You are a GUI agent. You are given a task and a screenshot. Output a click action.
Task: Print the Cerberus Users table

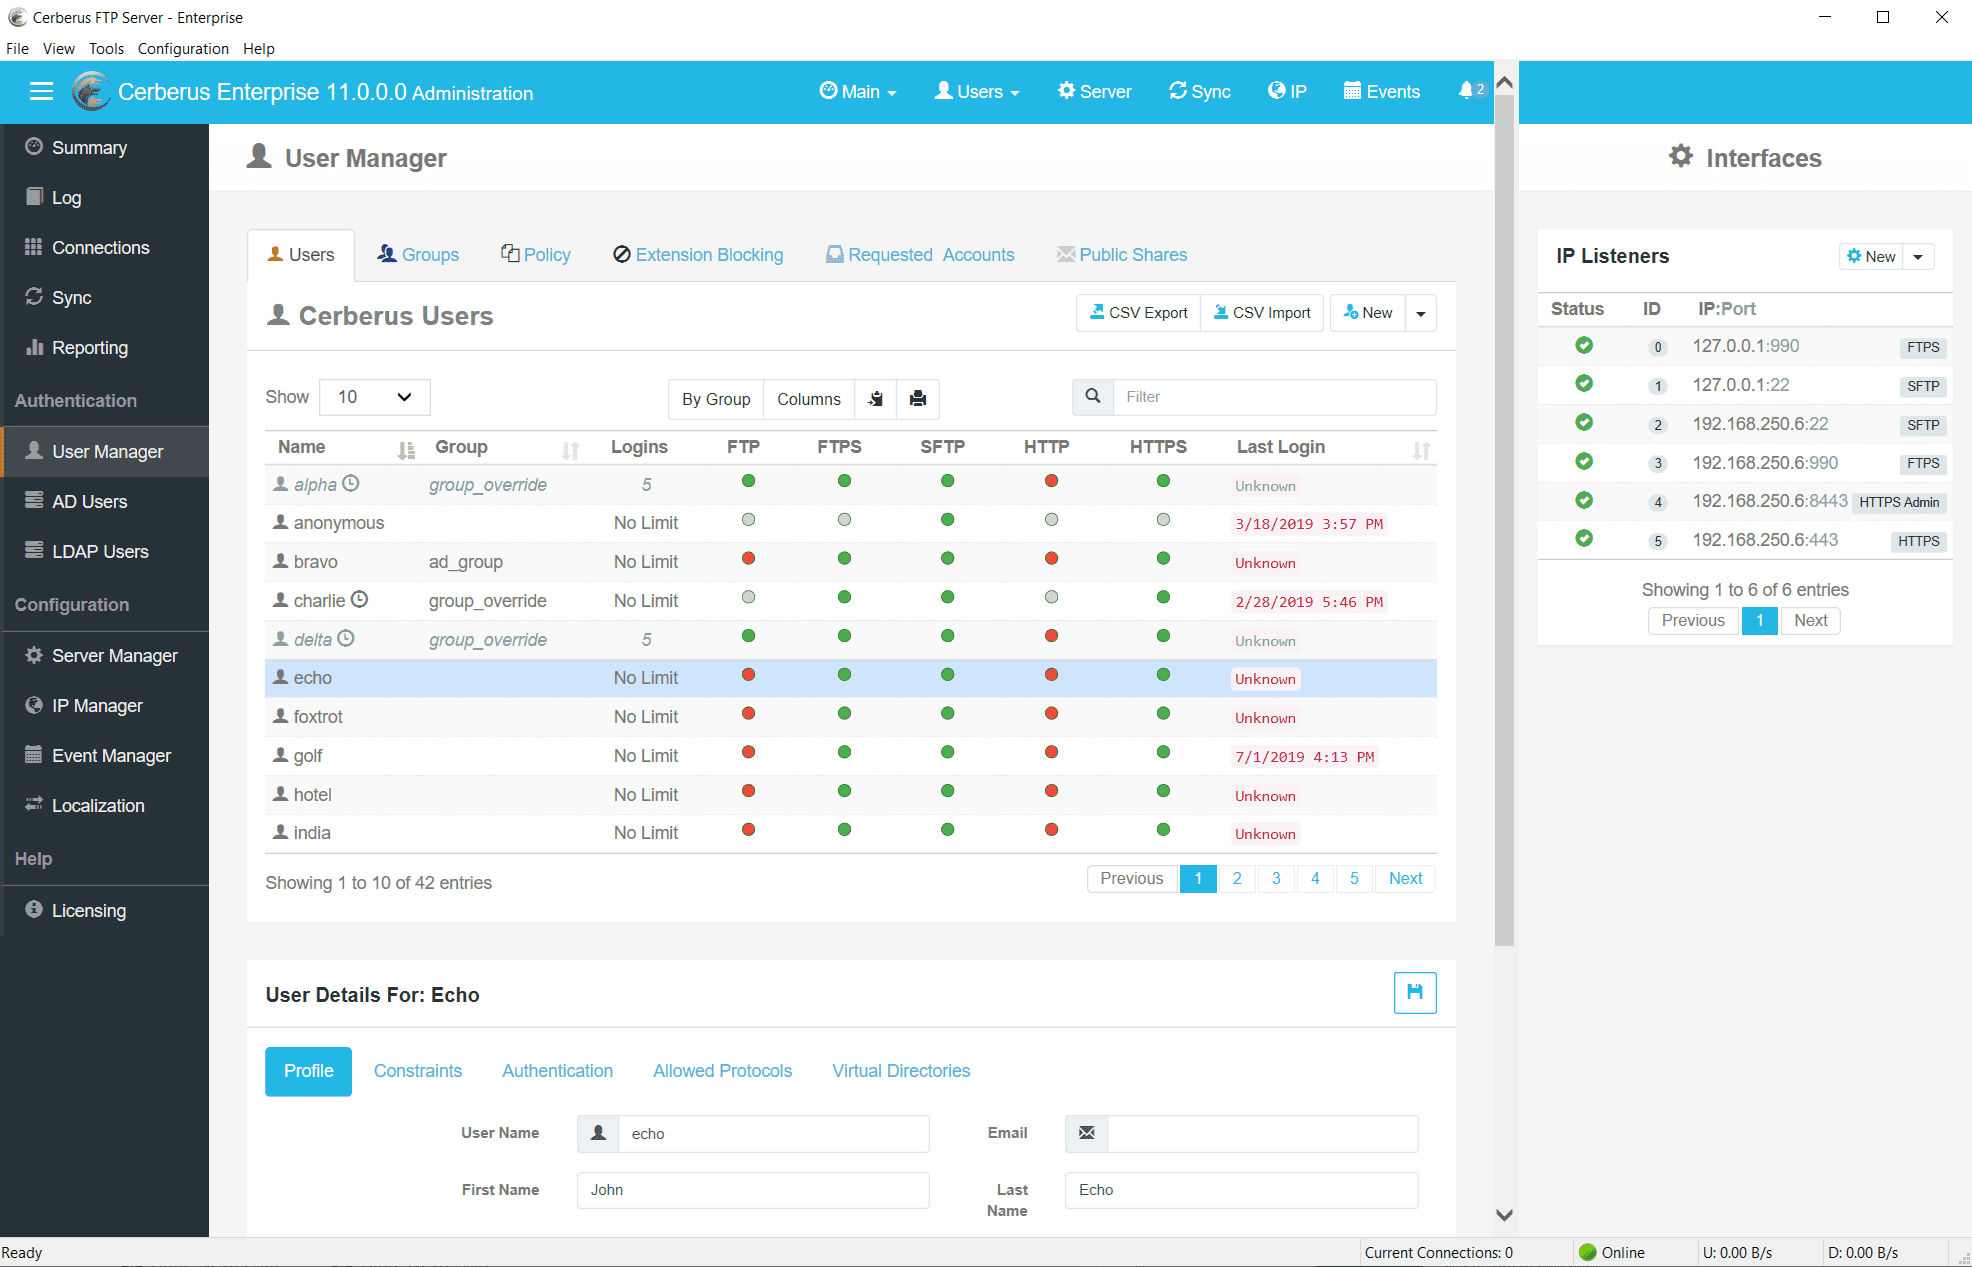tap(917, 399)
